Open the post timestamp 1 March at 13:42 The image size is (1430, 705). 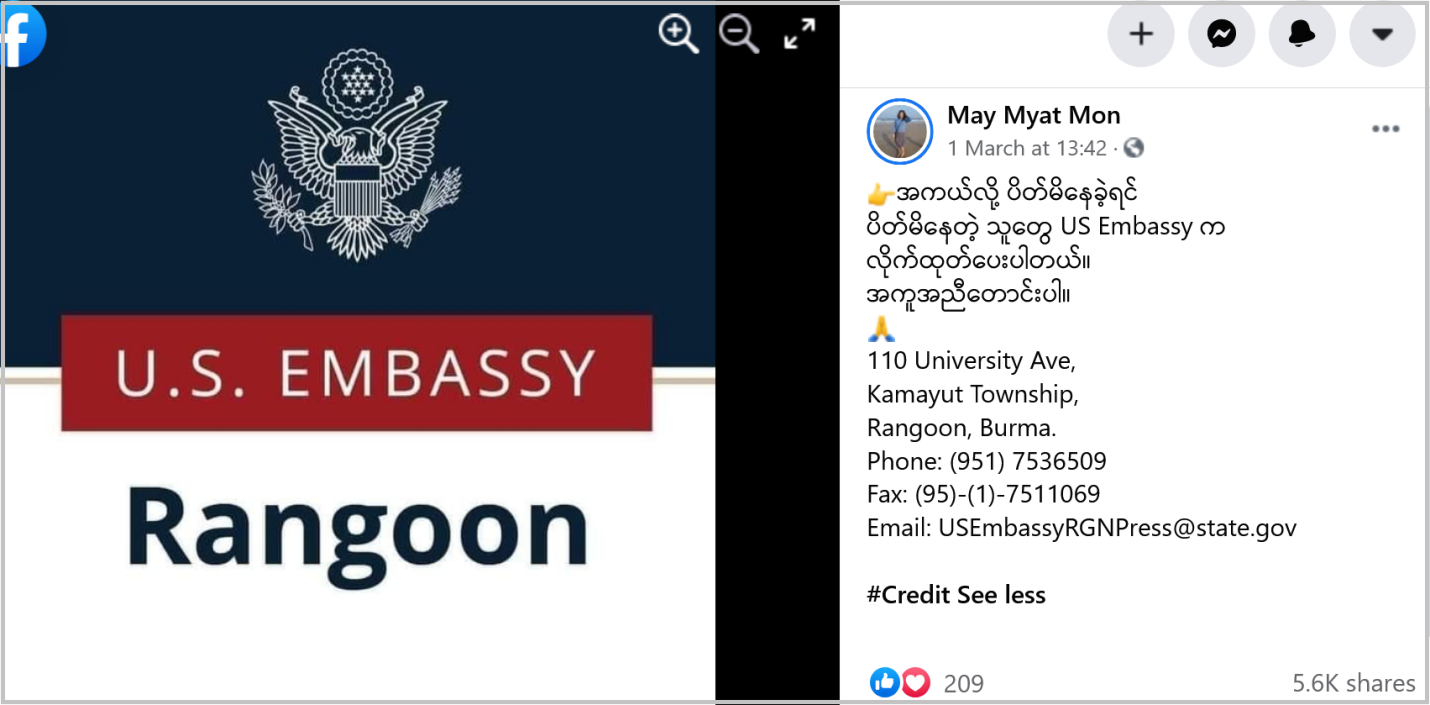1027,148
